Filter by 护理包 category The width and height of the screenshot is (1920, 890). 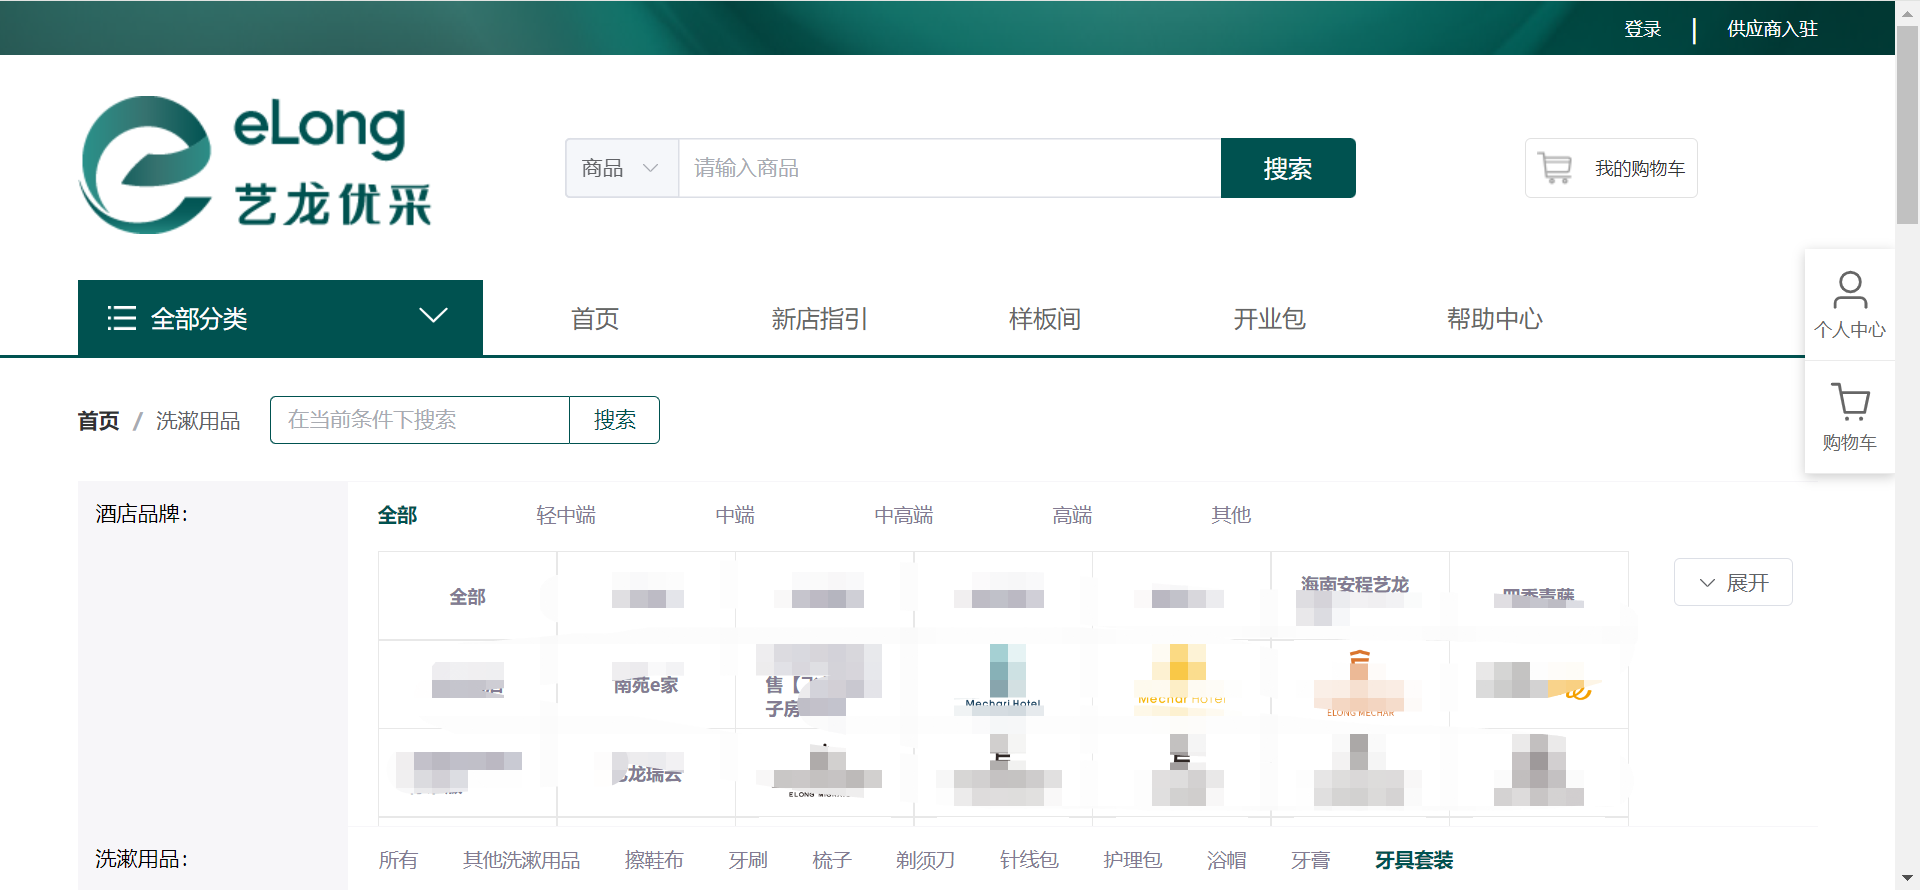1133,860
